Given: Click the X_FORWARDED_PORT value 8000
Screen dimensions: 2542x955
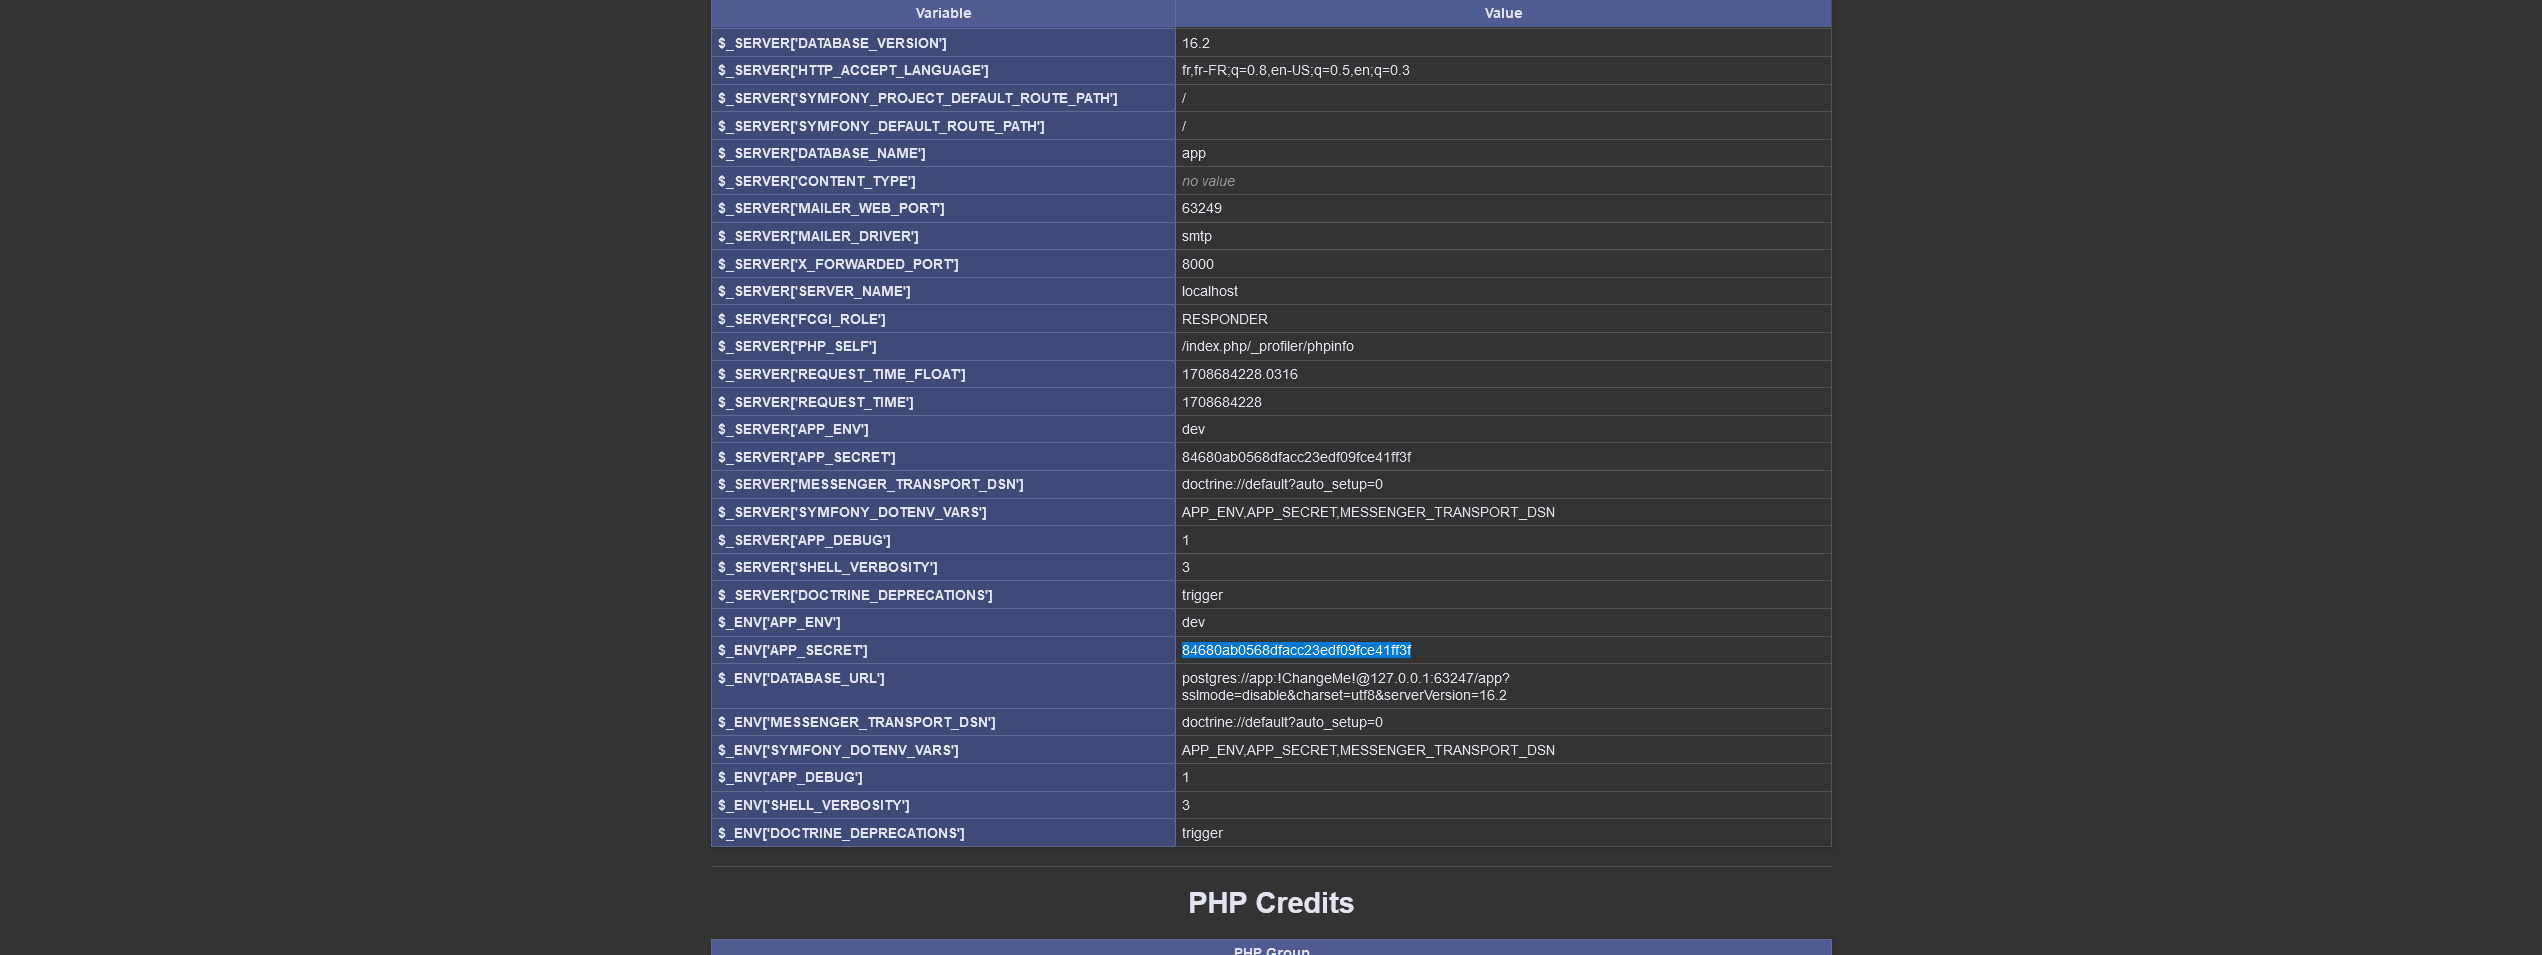Looking at the screenshot, I should [x=1197, y=264].
